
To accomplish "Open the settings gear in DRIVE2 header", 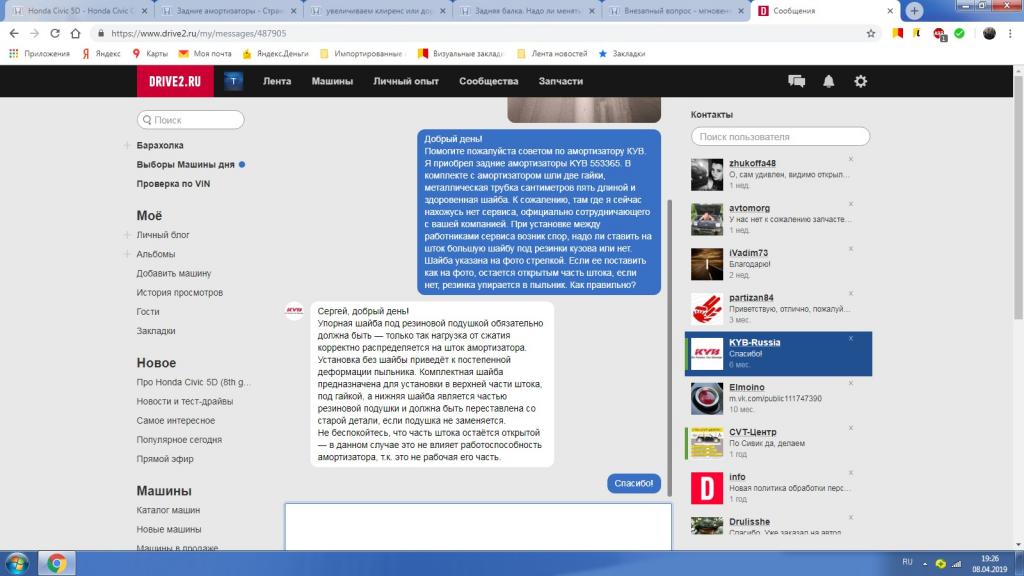I will coord(860,81).
